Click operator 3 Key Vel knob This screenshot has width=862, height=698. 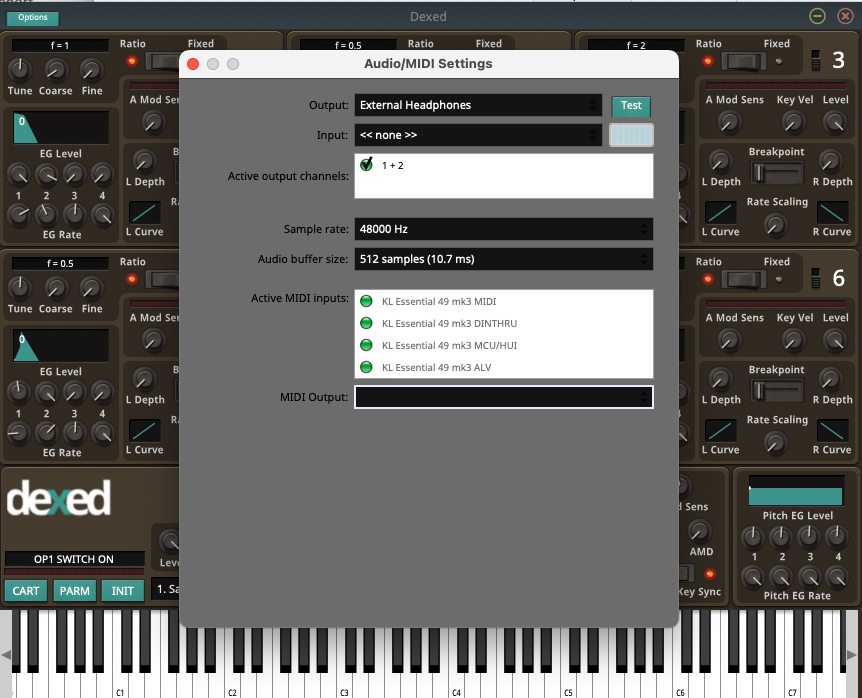coord(793,122)
